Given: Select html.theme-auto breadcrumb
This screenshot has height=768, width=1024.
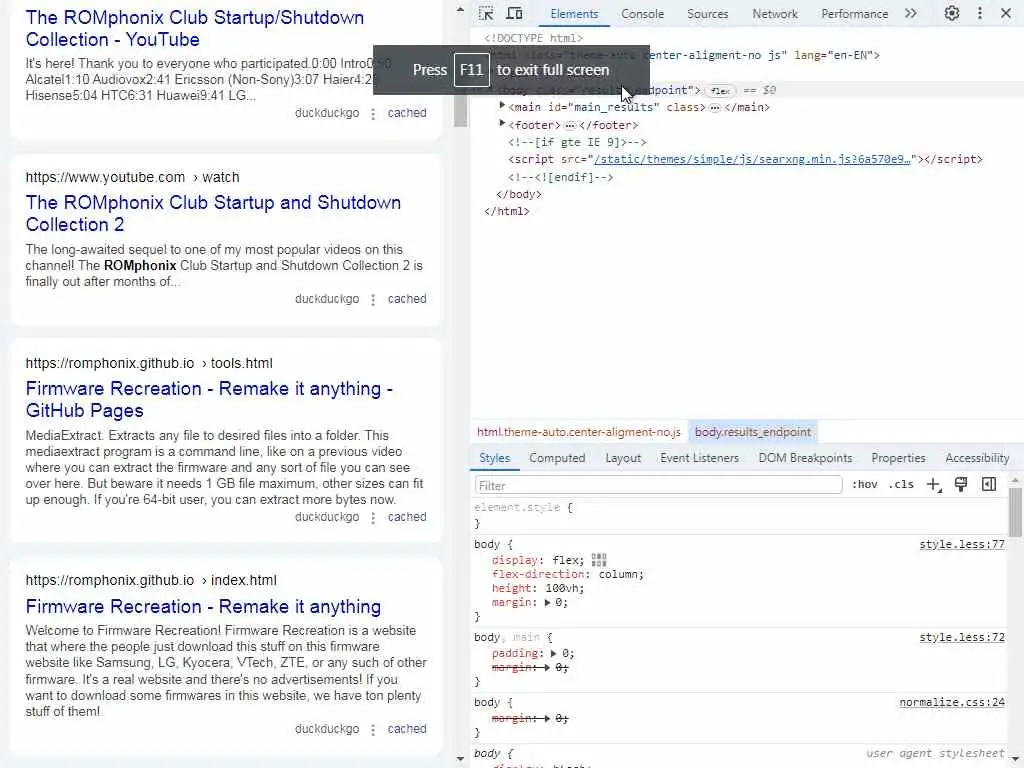Looking at the screenshot, I should point(578,432).
